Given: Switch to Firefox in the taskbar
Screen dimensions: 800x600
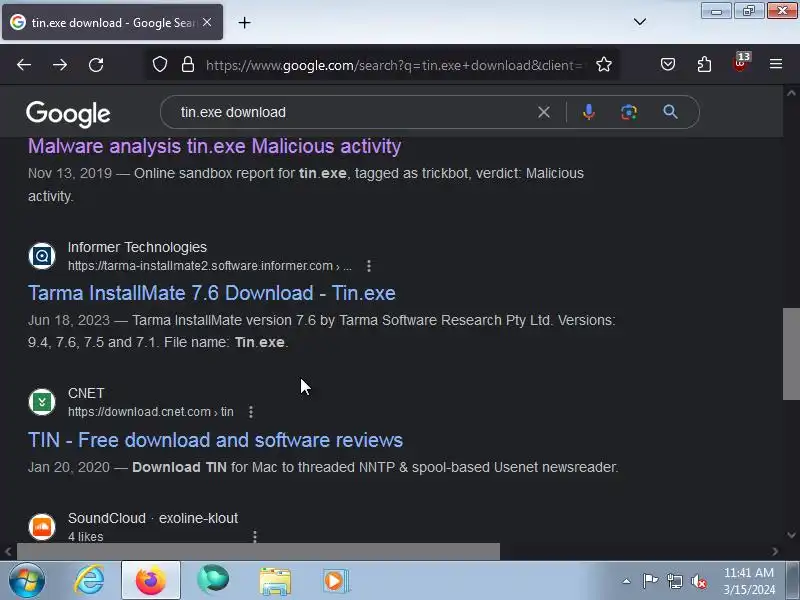Looking at the screenshot, I should (x=151, y=581).
